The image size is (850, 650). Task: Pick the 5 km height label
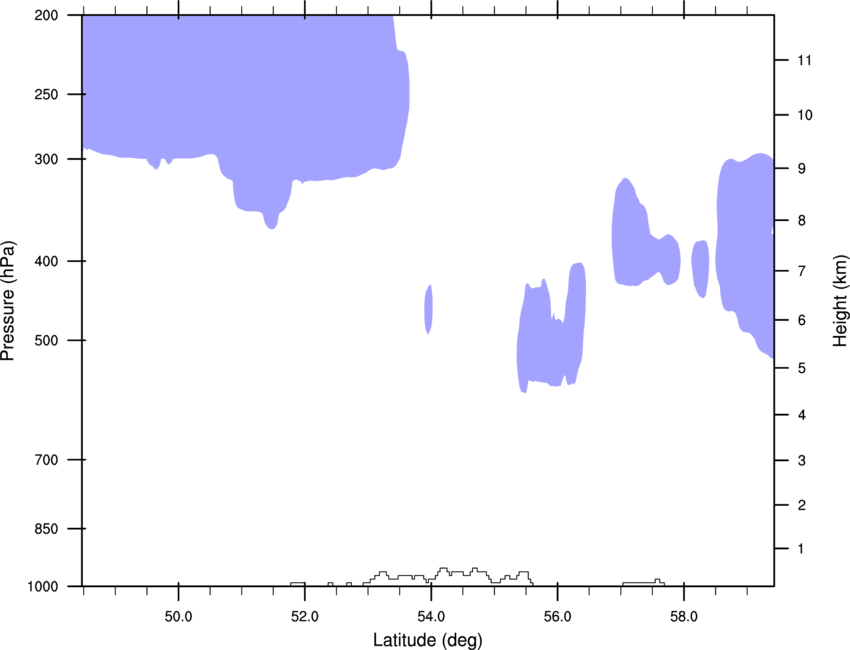pos(802,369)
